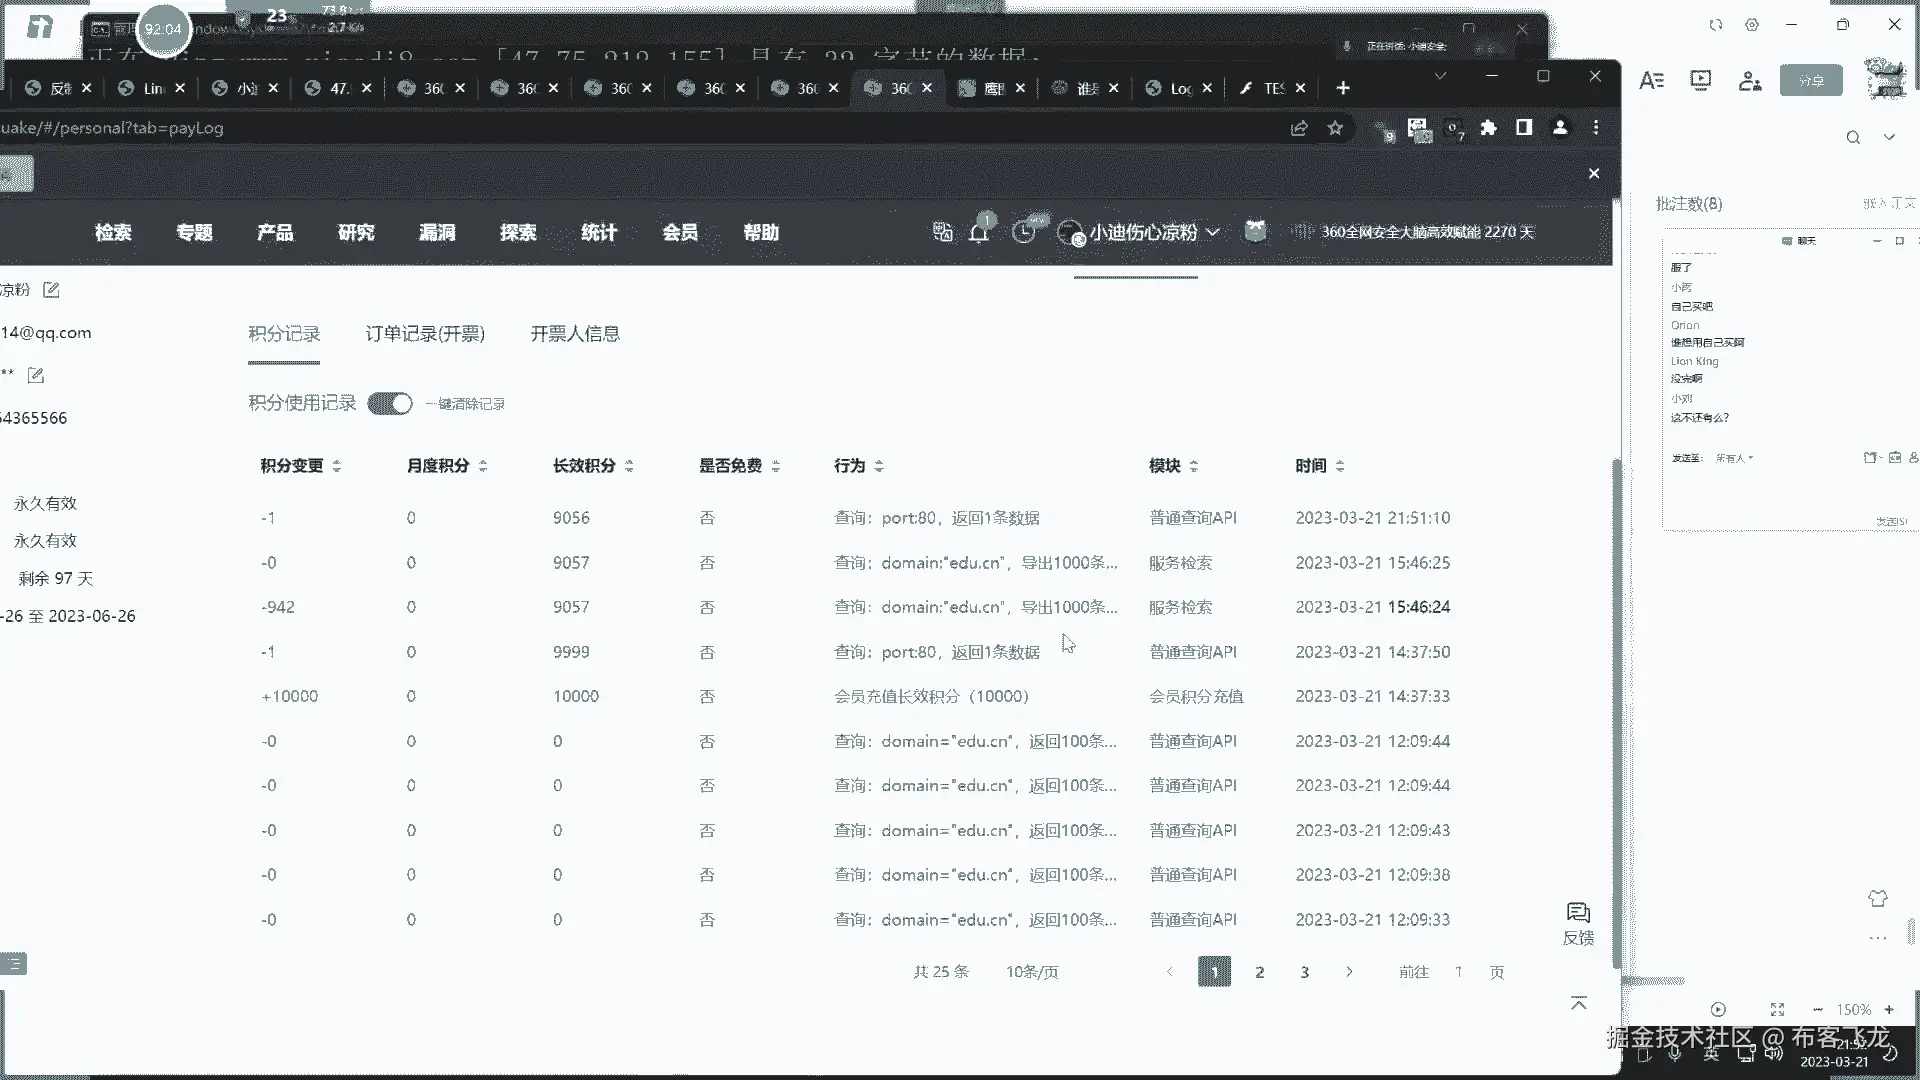Sort by 时间 column arrows
This screenshot has height=1080, width=1920.
pos(1340,466)
